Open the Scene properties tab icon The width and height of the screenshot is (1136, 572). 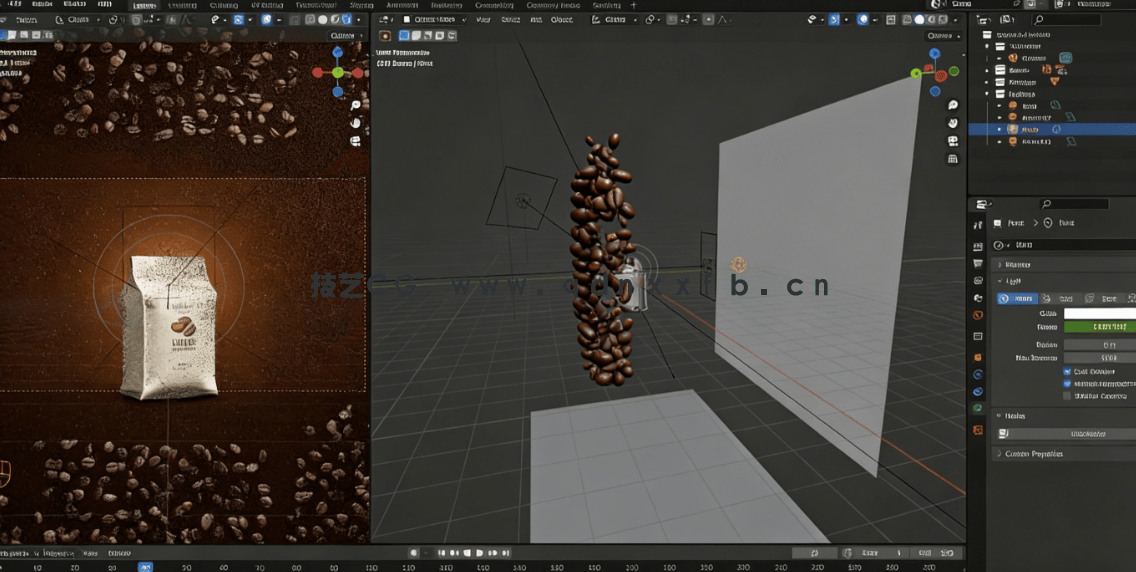978,298
